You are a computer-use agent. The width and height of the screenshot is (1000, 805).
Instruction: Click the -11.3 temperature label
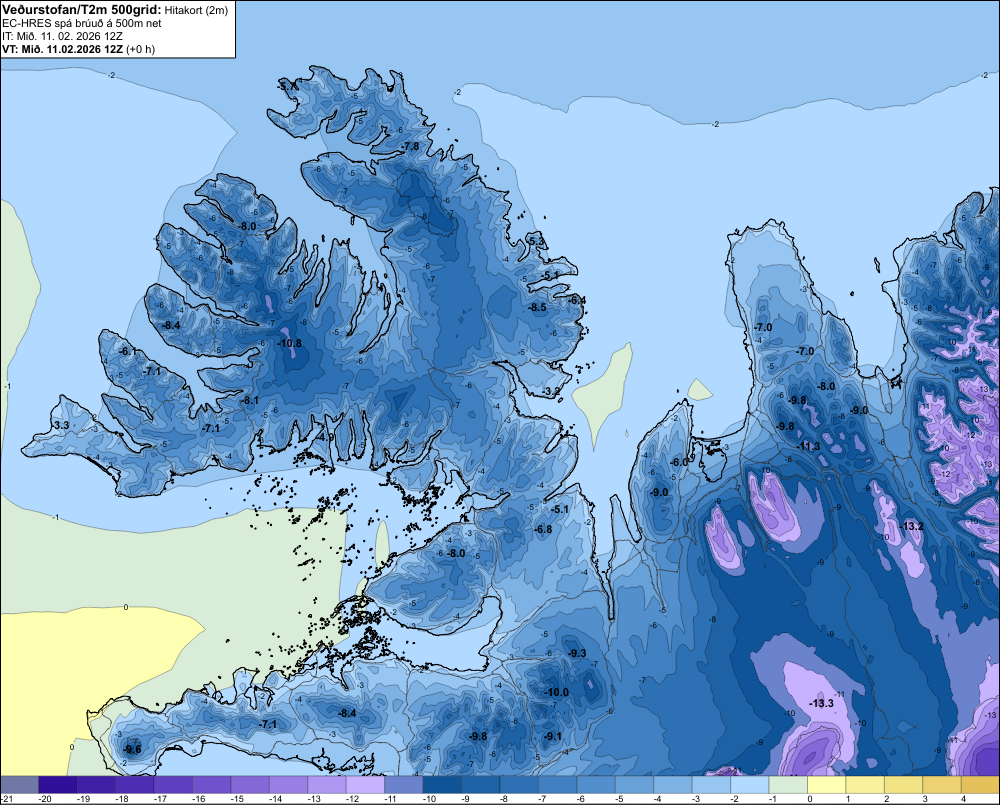(809, 446)
